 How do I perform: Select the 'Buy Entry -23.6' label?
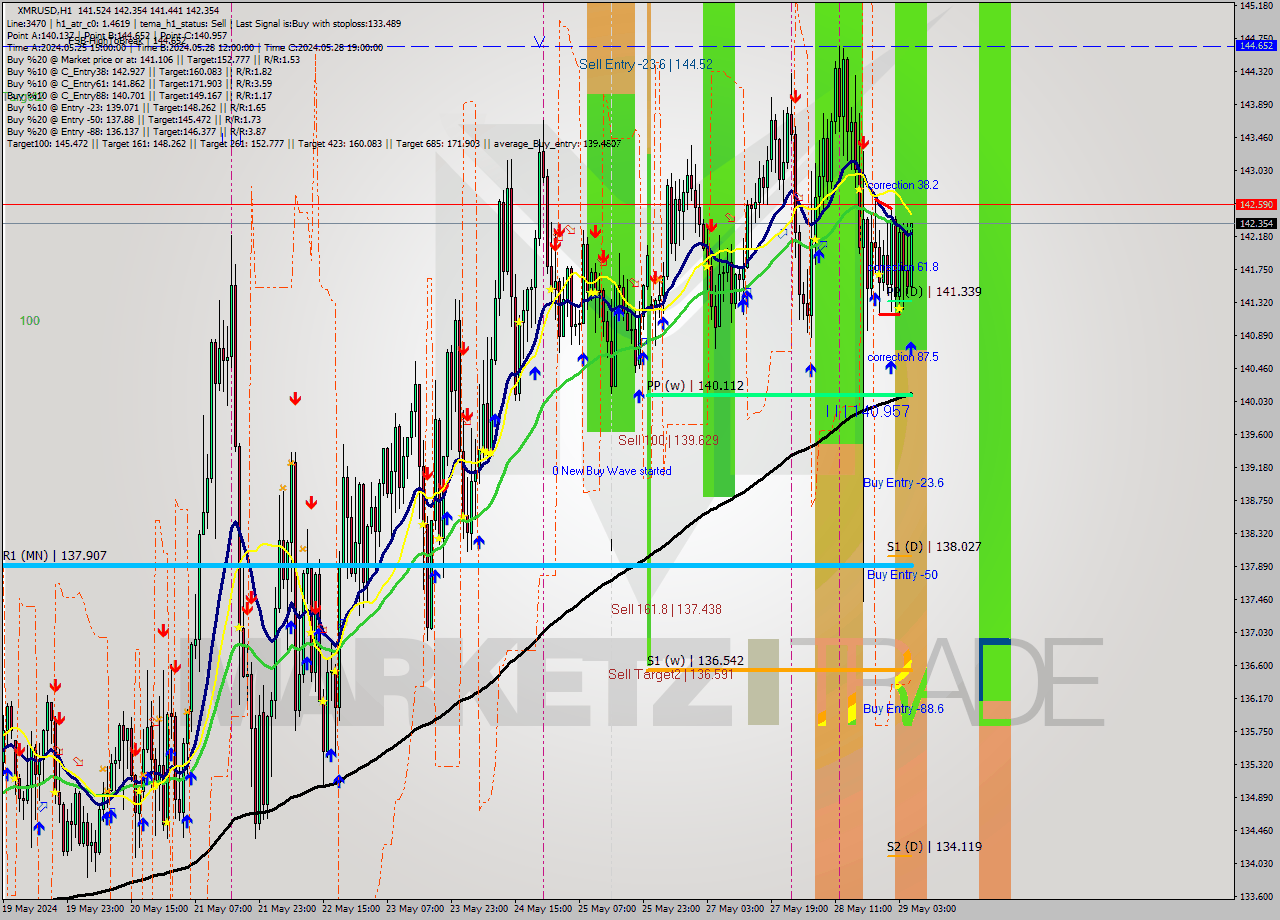pos(903,483)
